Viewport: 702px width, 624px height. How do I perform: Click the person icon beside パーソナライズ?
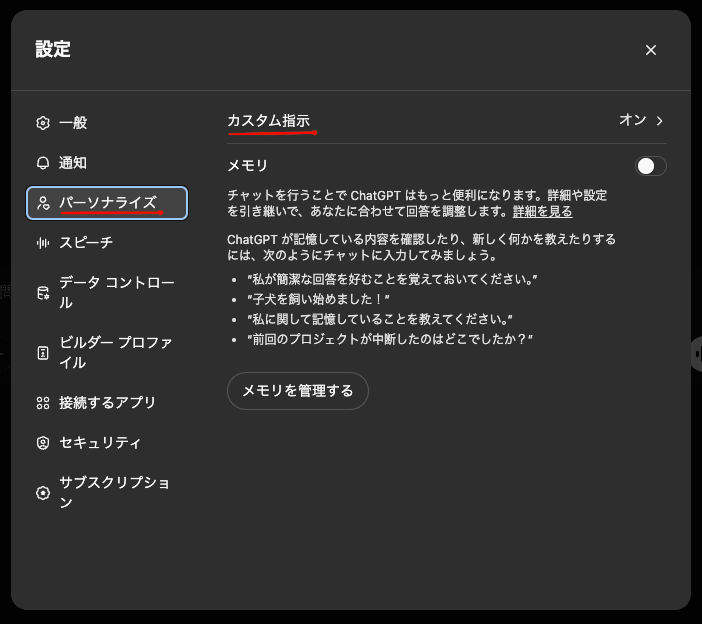pyautogui.click(x=43, y=203)
